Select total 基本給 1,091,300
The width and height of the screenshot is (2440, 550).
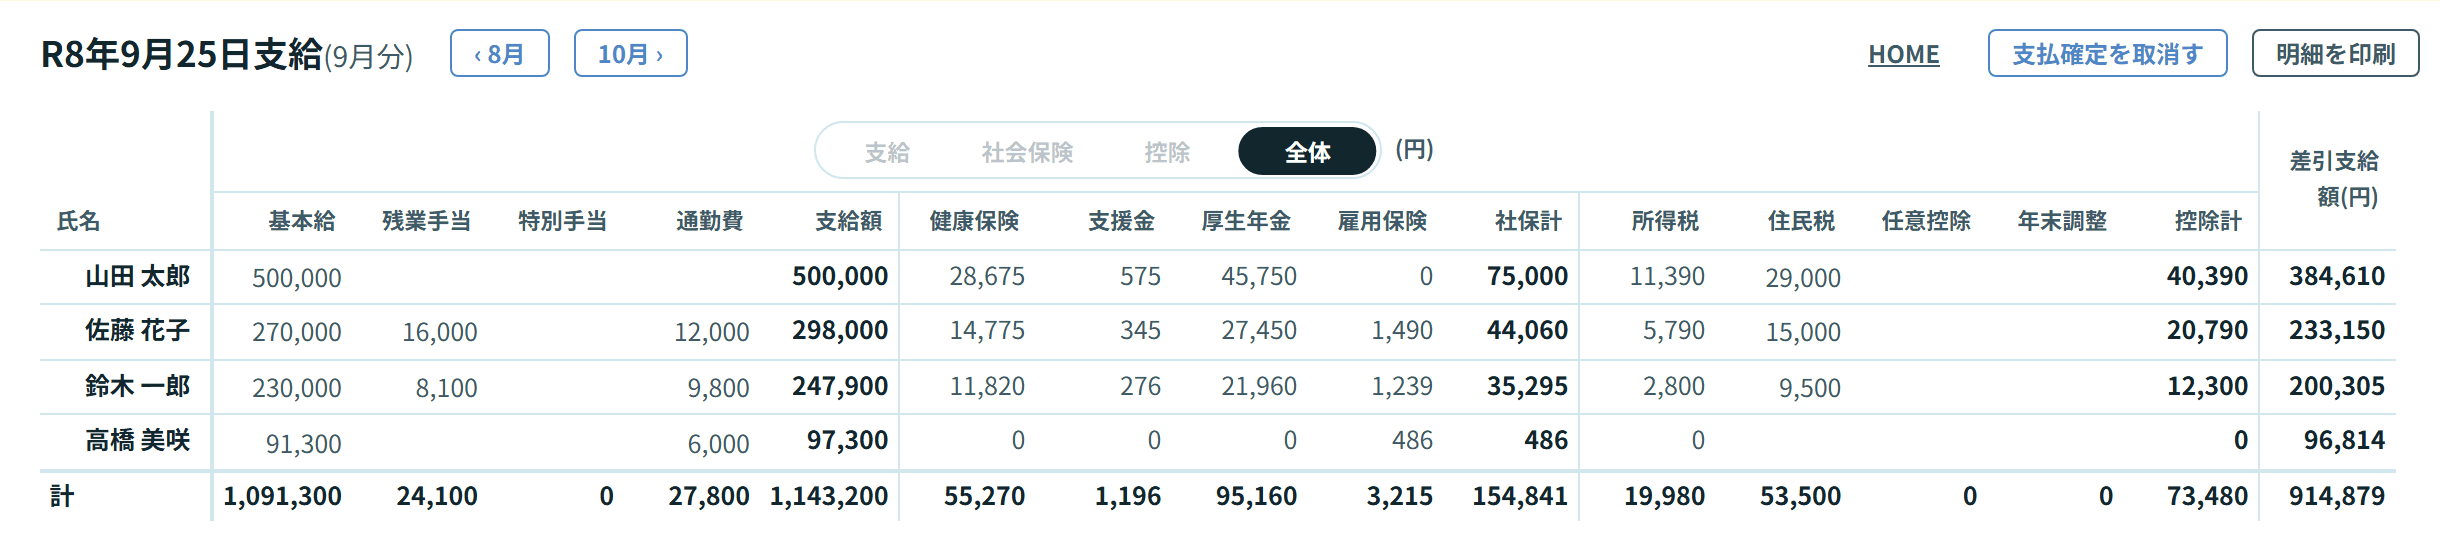point(283,496)
